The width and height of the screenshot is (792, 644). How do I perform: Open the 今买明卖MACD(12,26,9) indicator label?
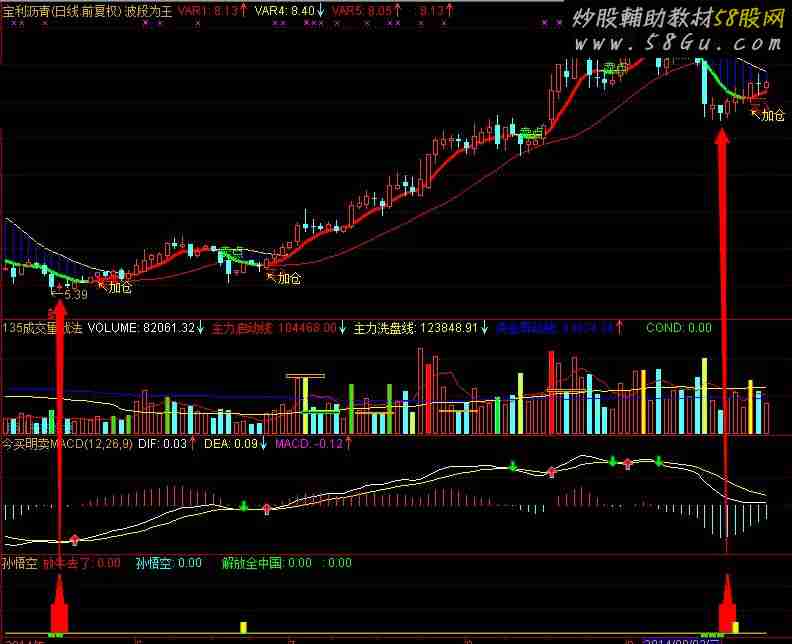68,444
